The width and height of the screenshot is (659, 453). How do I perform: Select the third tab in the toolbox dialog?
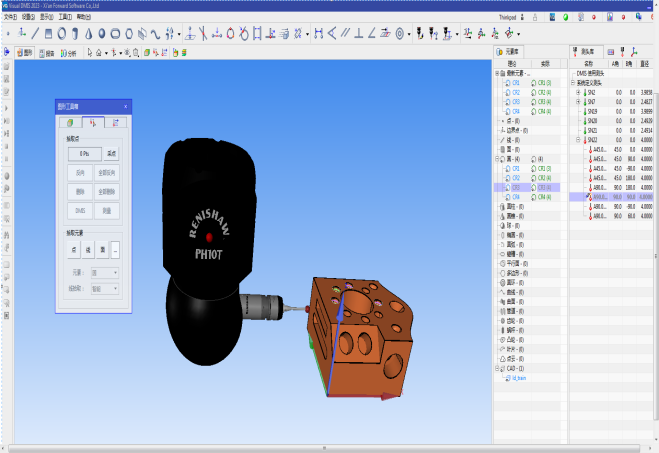click(x=116, y=122)
